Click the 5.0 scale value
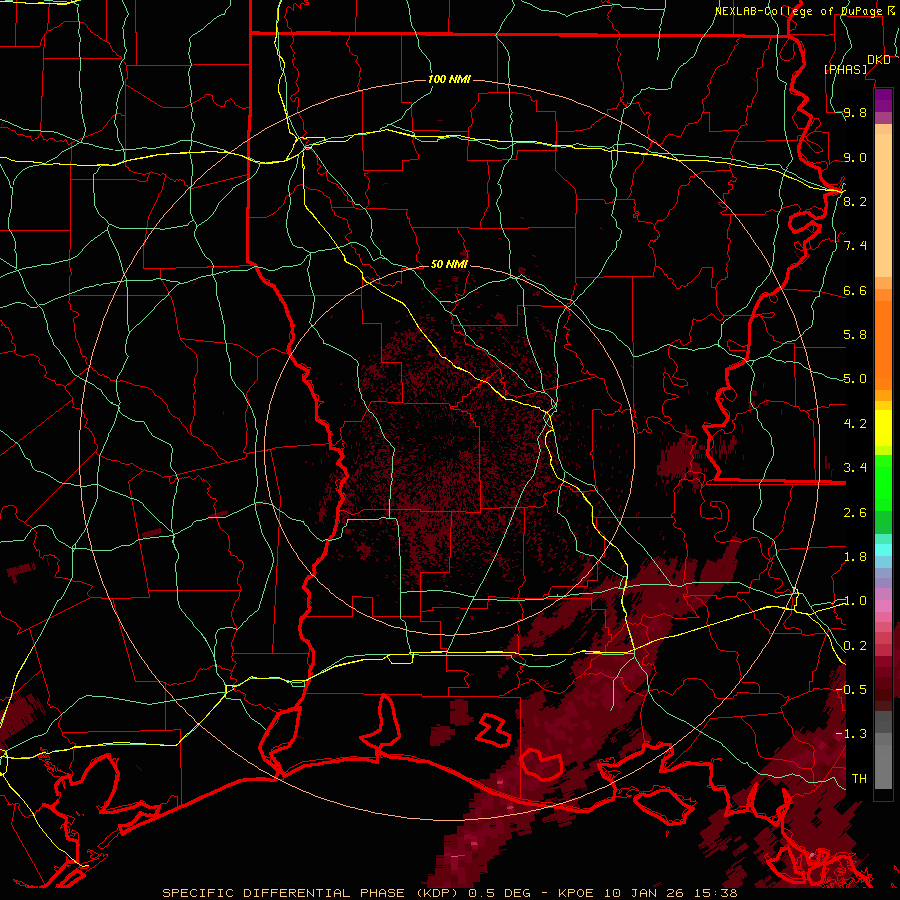The width and height of the screenshot is (900, 900). [855, 379]
